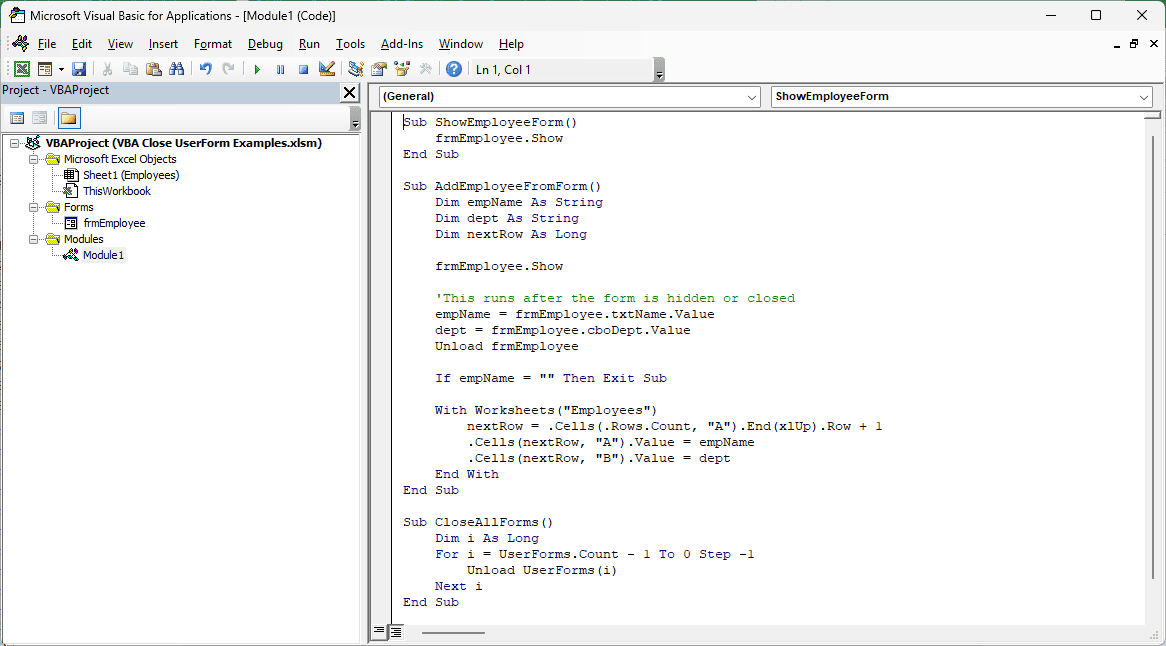Open the Project pane toolbar overflow arrow

coord(355,120)
